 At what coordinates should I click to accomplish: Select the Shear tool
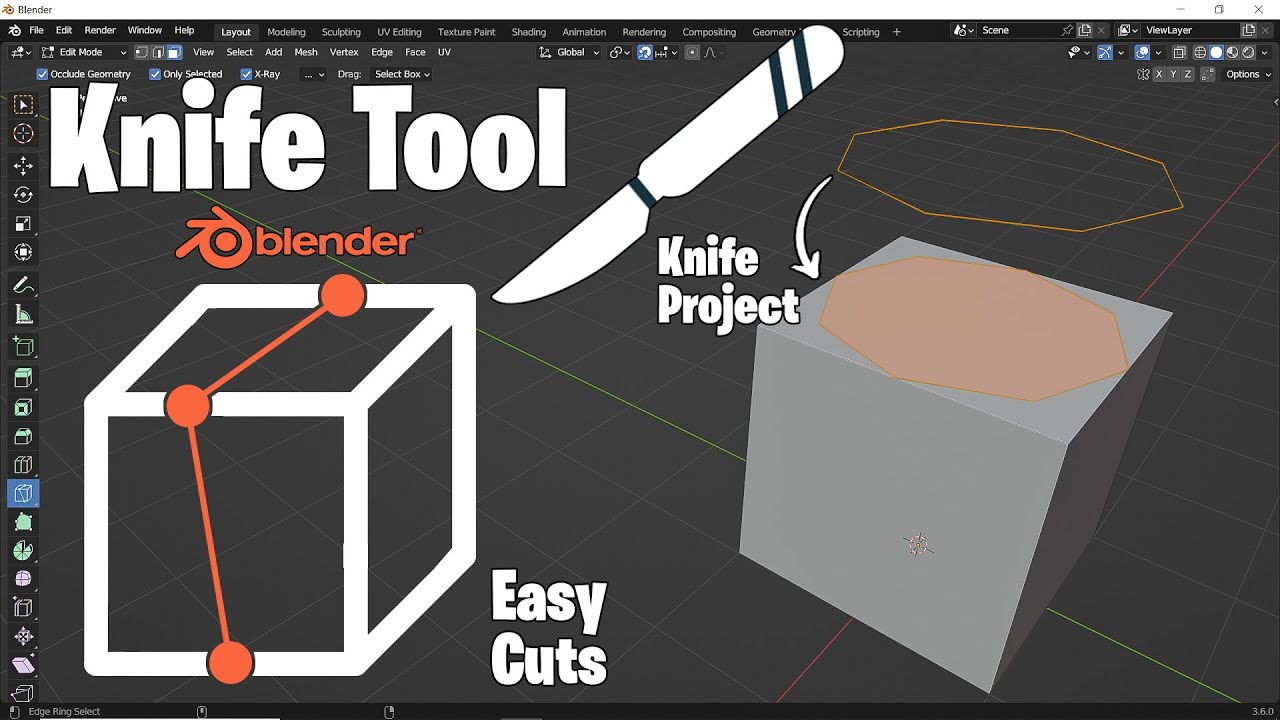(x=23, y=665)
